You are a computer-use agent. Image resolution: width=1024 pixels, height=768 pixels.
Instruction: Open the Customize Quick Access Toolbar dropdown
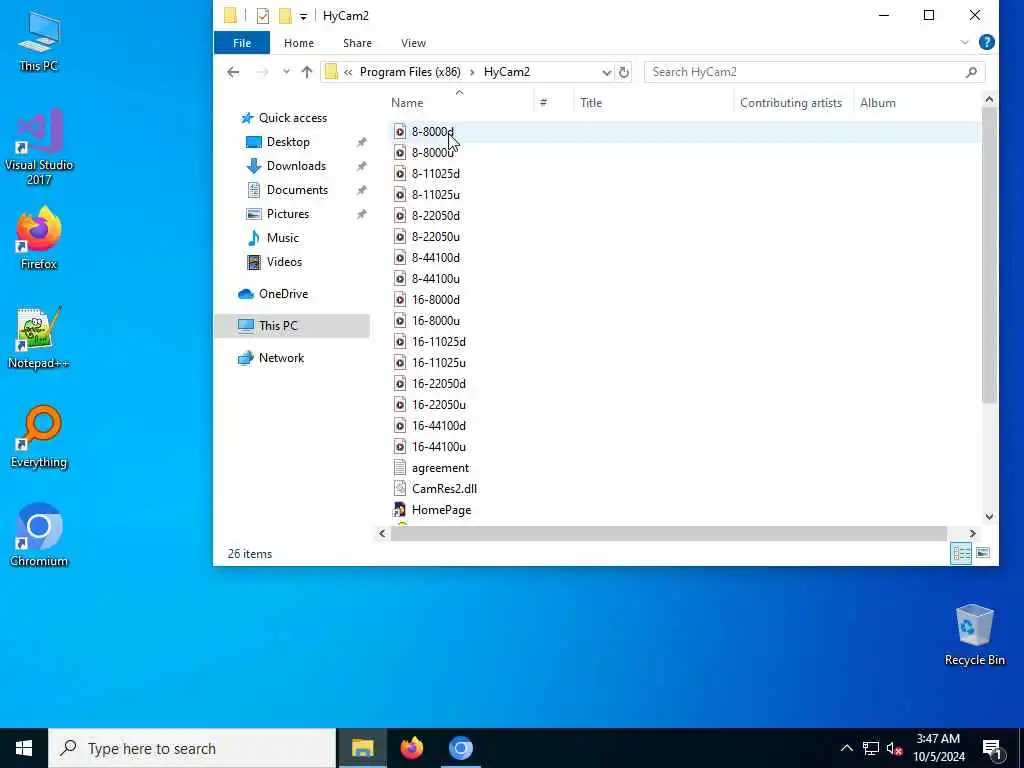click(303, 16)
